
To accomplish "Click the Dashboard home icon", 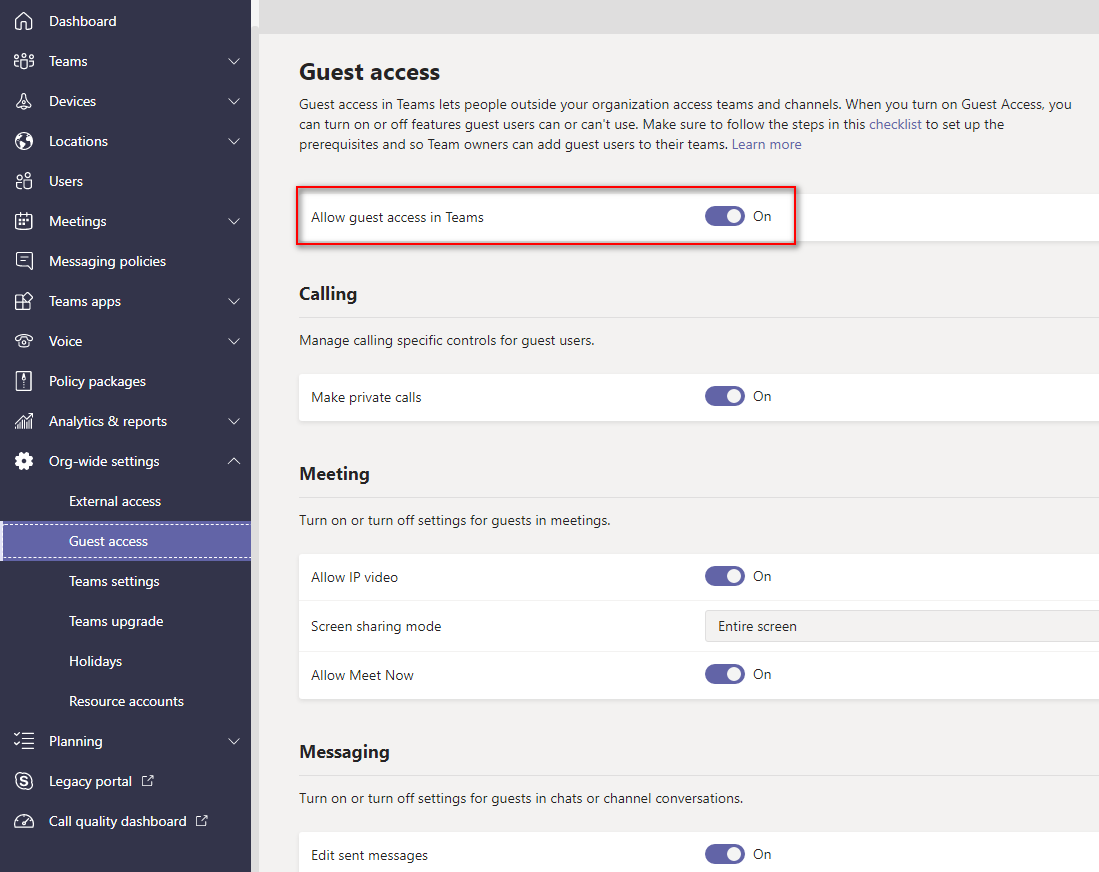I will tap(24, 21).
